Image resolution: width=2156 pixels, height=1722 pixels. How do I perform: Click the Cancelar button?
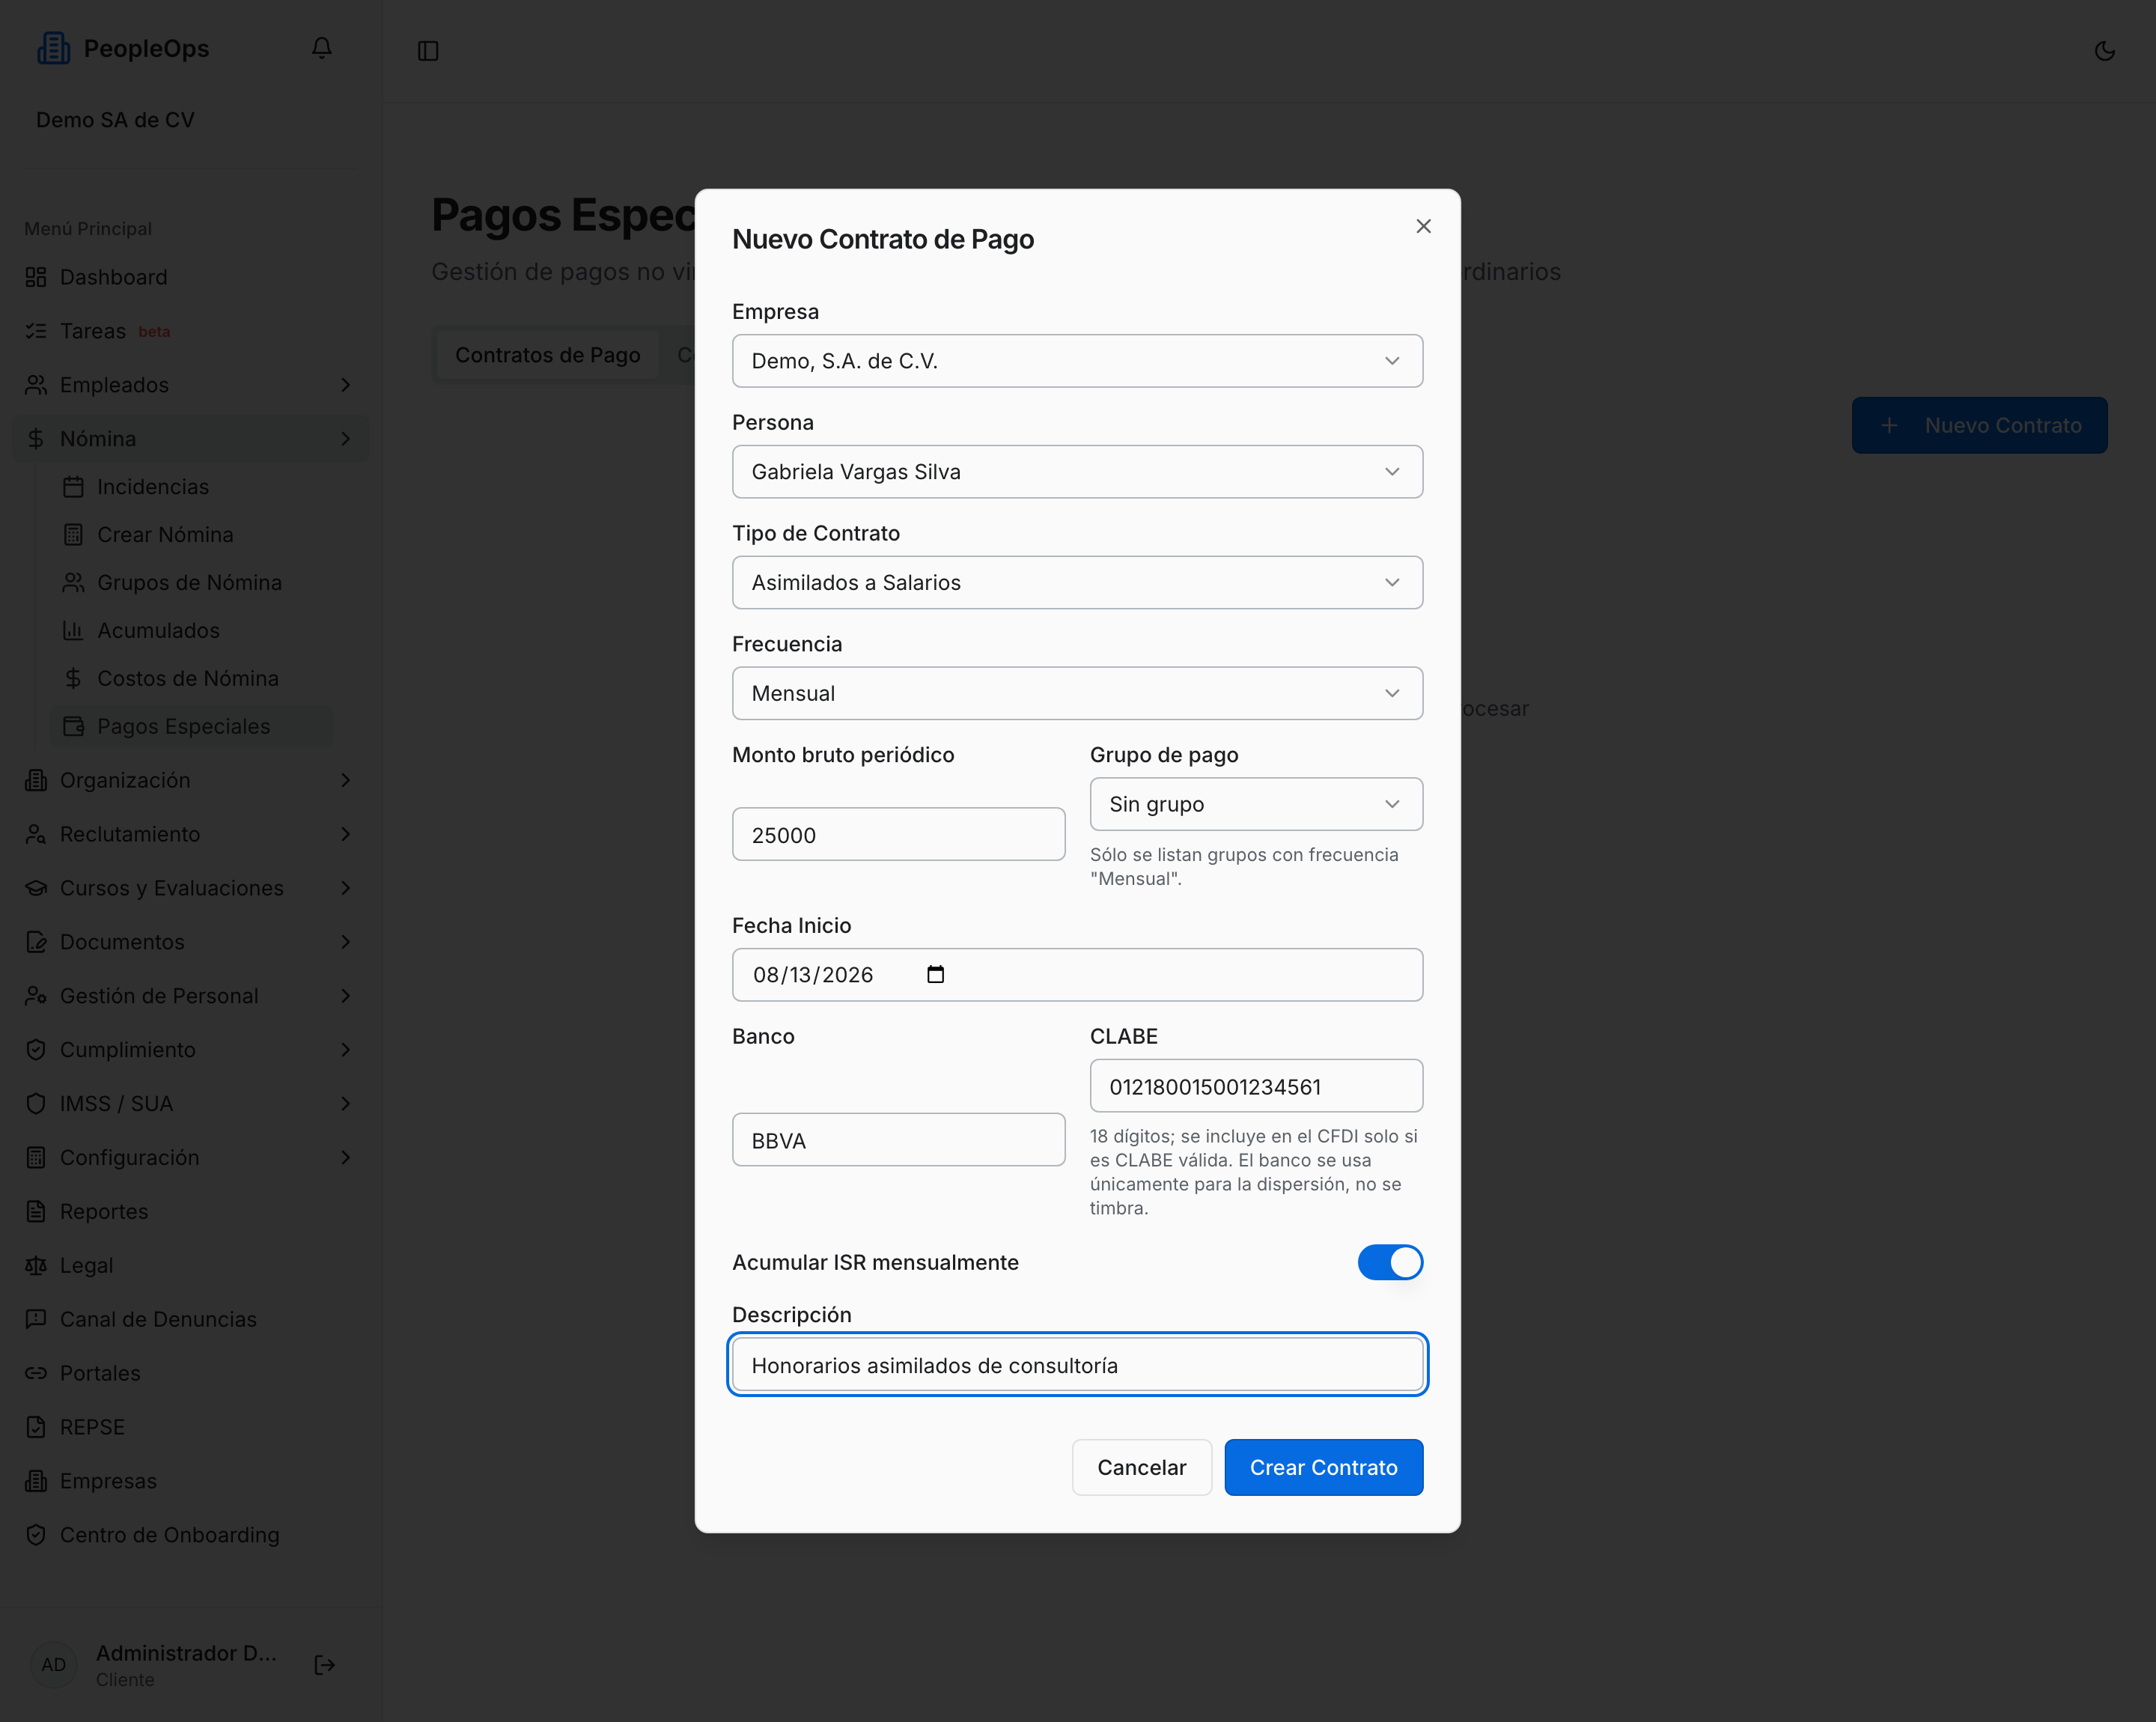(1142, 1468)
